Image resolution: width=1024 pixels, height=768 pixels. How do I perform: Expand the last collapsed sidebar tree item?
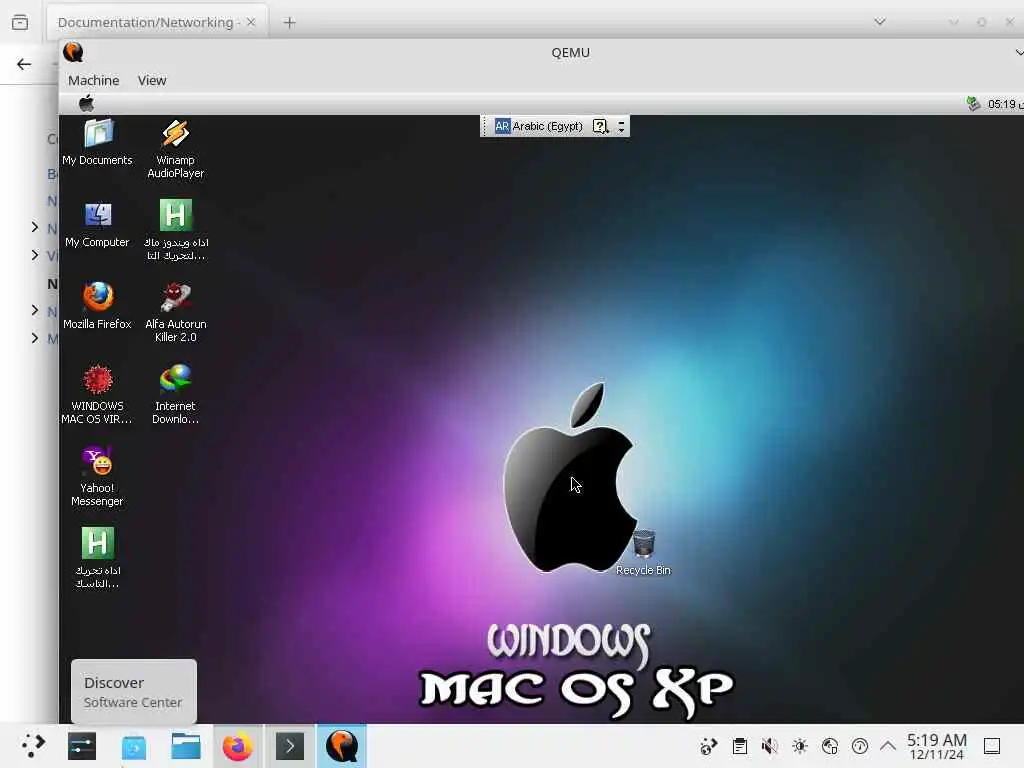35,338
